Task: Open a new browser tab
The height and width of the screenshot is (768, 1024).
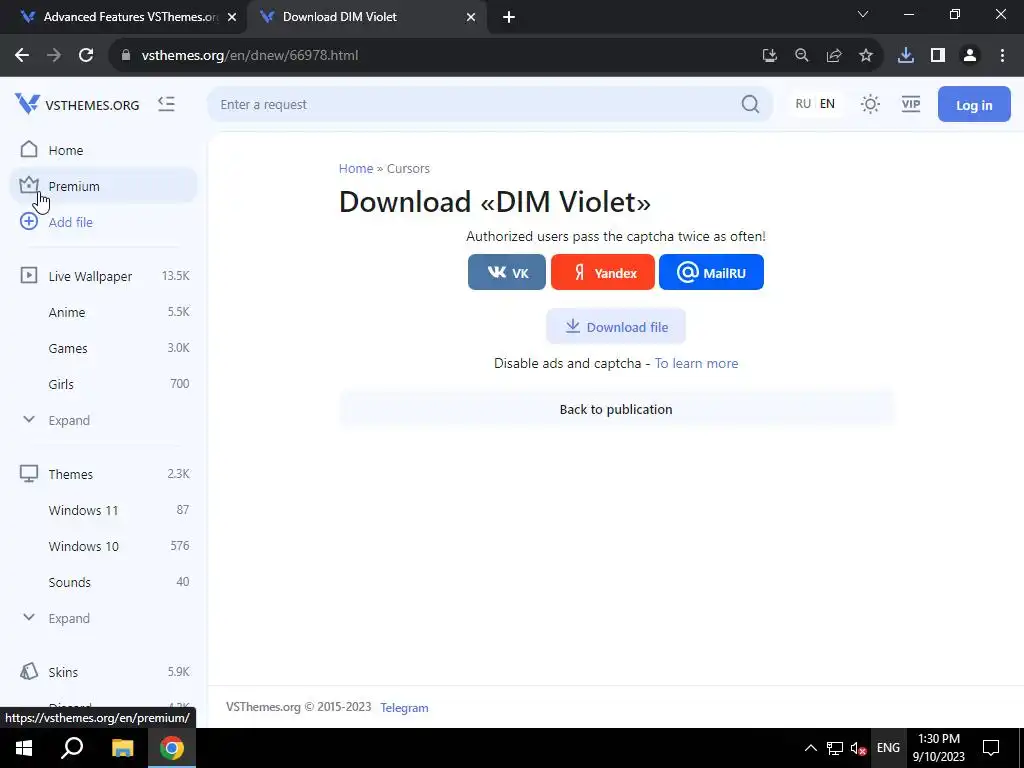Action: (x=509, y=17)
